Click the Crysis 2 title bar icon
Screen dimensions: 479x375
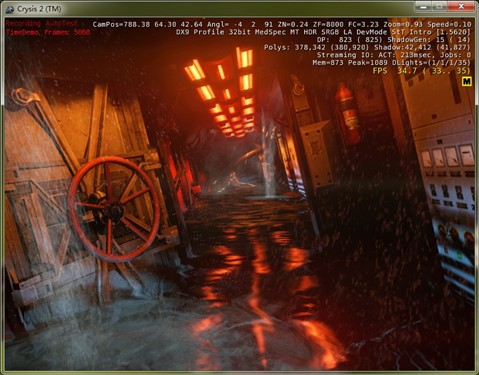(x=10, y=9)
